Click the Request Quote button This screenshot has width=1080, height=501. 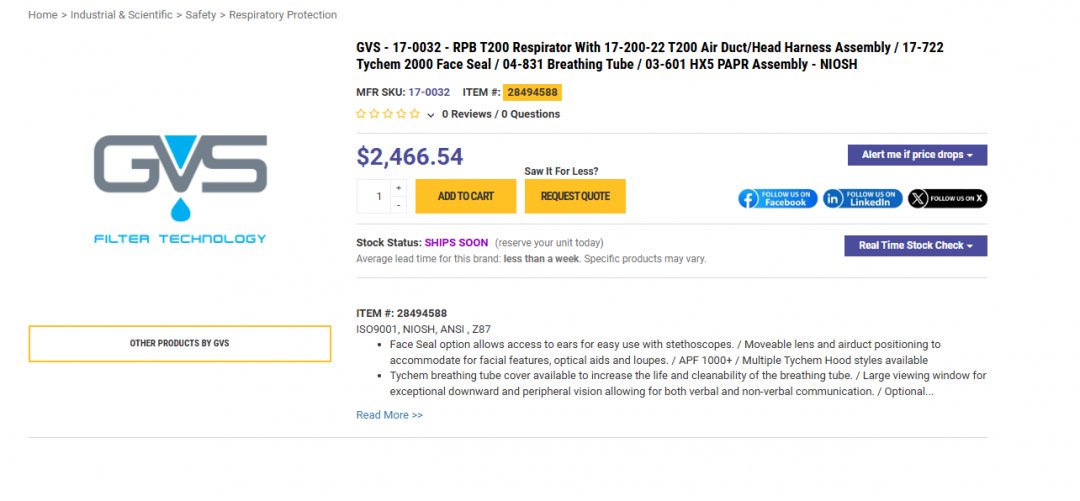[575, 196]
